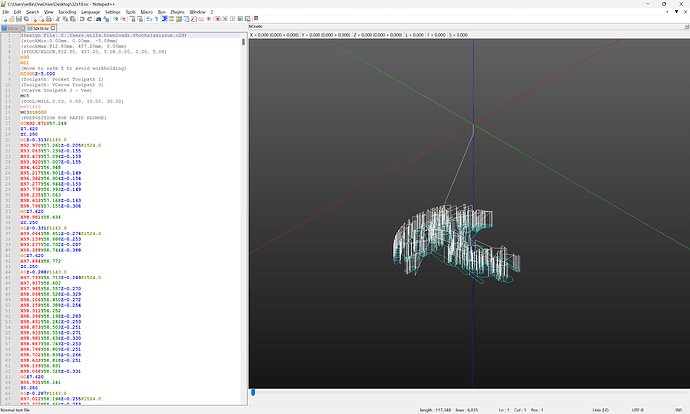Print the document with the printer icon
The width and height of the screenshot is (690, 414).
point(49,19)
